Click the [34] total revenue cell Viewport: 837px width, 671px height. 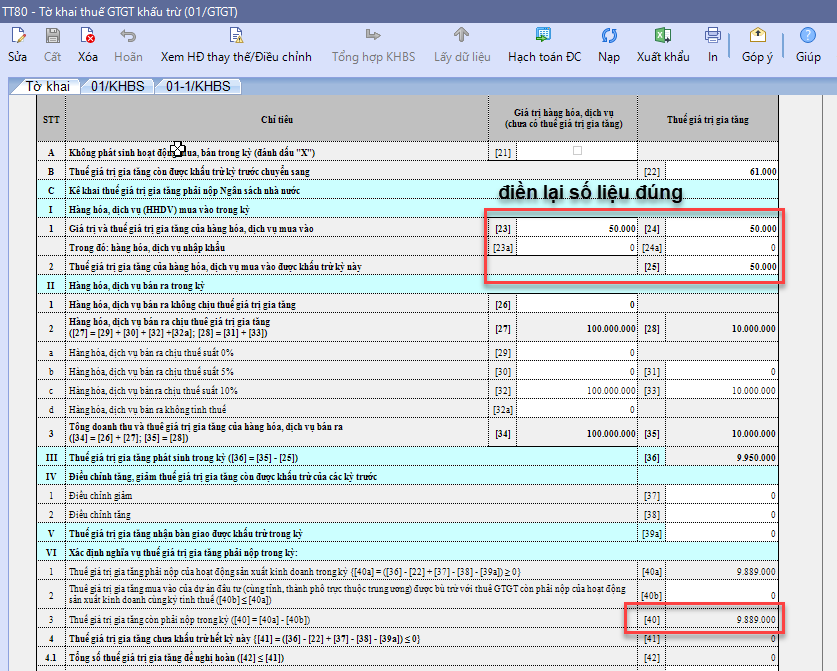tap(577, 433)
